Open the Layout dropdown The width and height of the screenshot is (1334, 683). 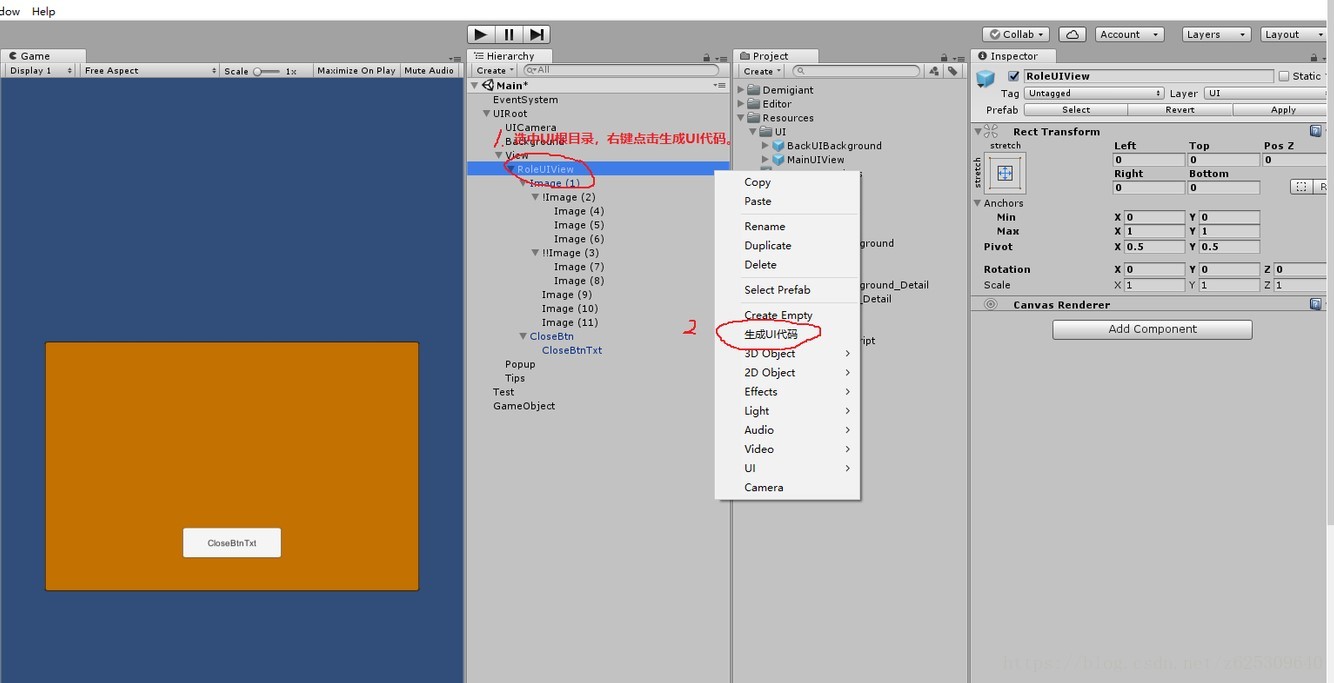pyautogui.click(x=1294, y=34)
